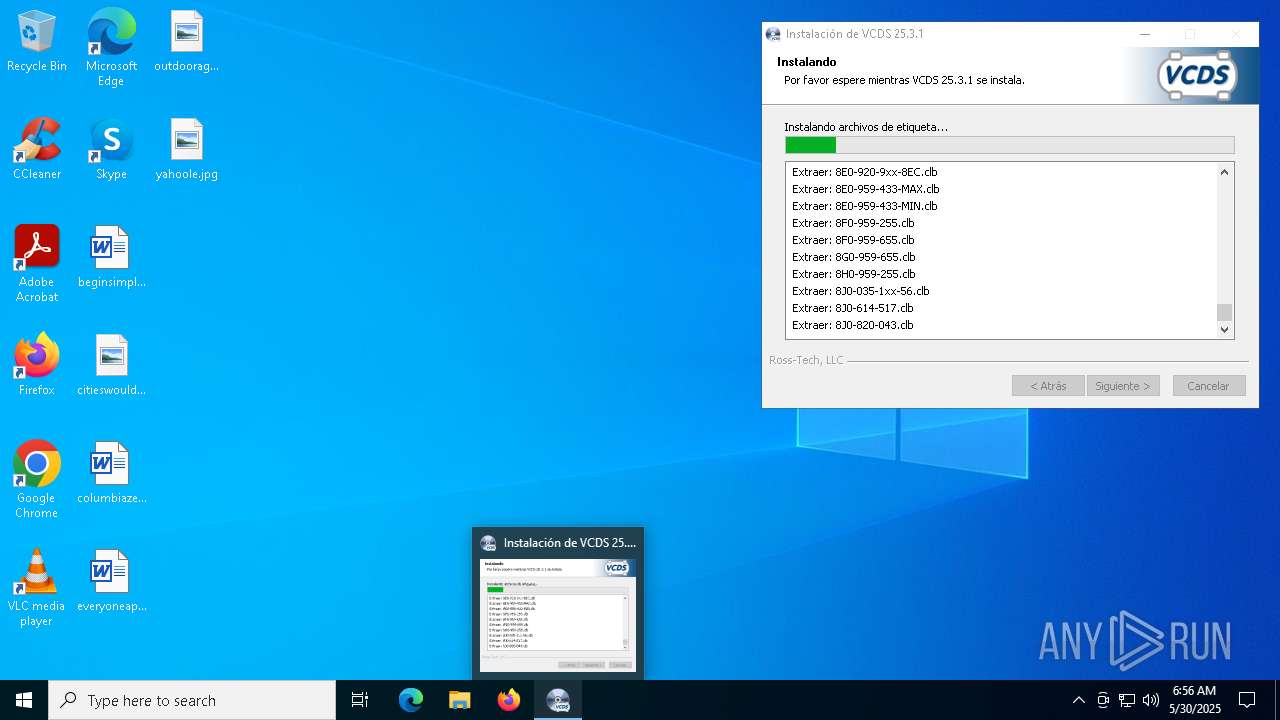
Task: Click the installer title bar system icon
Action: click(773, 34)
